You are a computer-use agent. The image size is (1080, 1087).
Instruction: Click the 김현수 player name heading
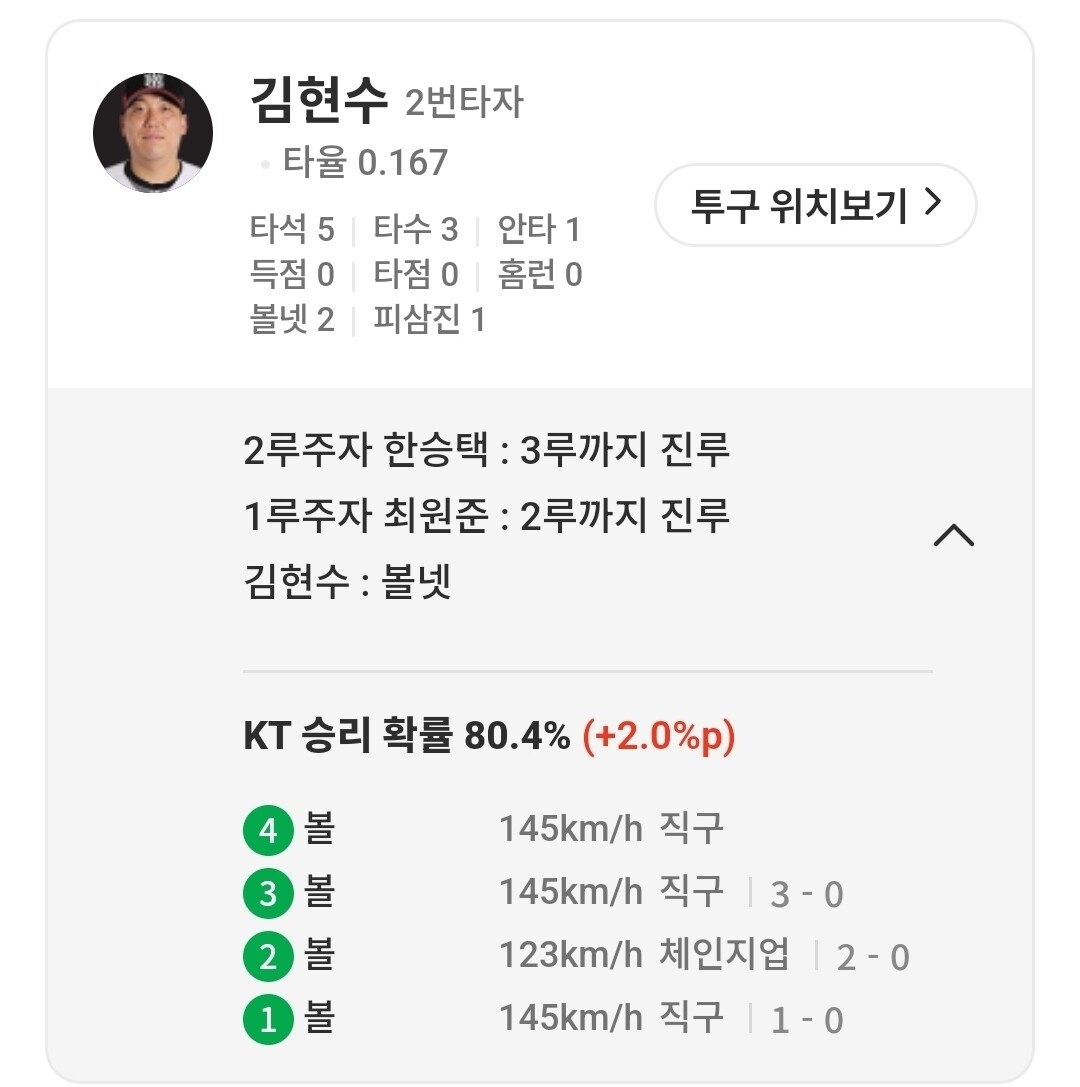point(317,102)
